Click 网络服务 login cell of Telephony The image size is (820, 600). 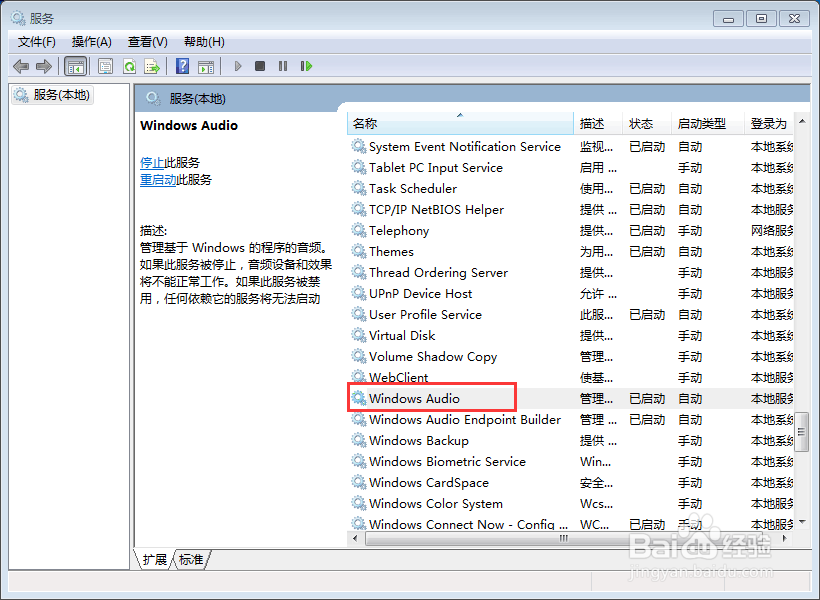772,230
